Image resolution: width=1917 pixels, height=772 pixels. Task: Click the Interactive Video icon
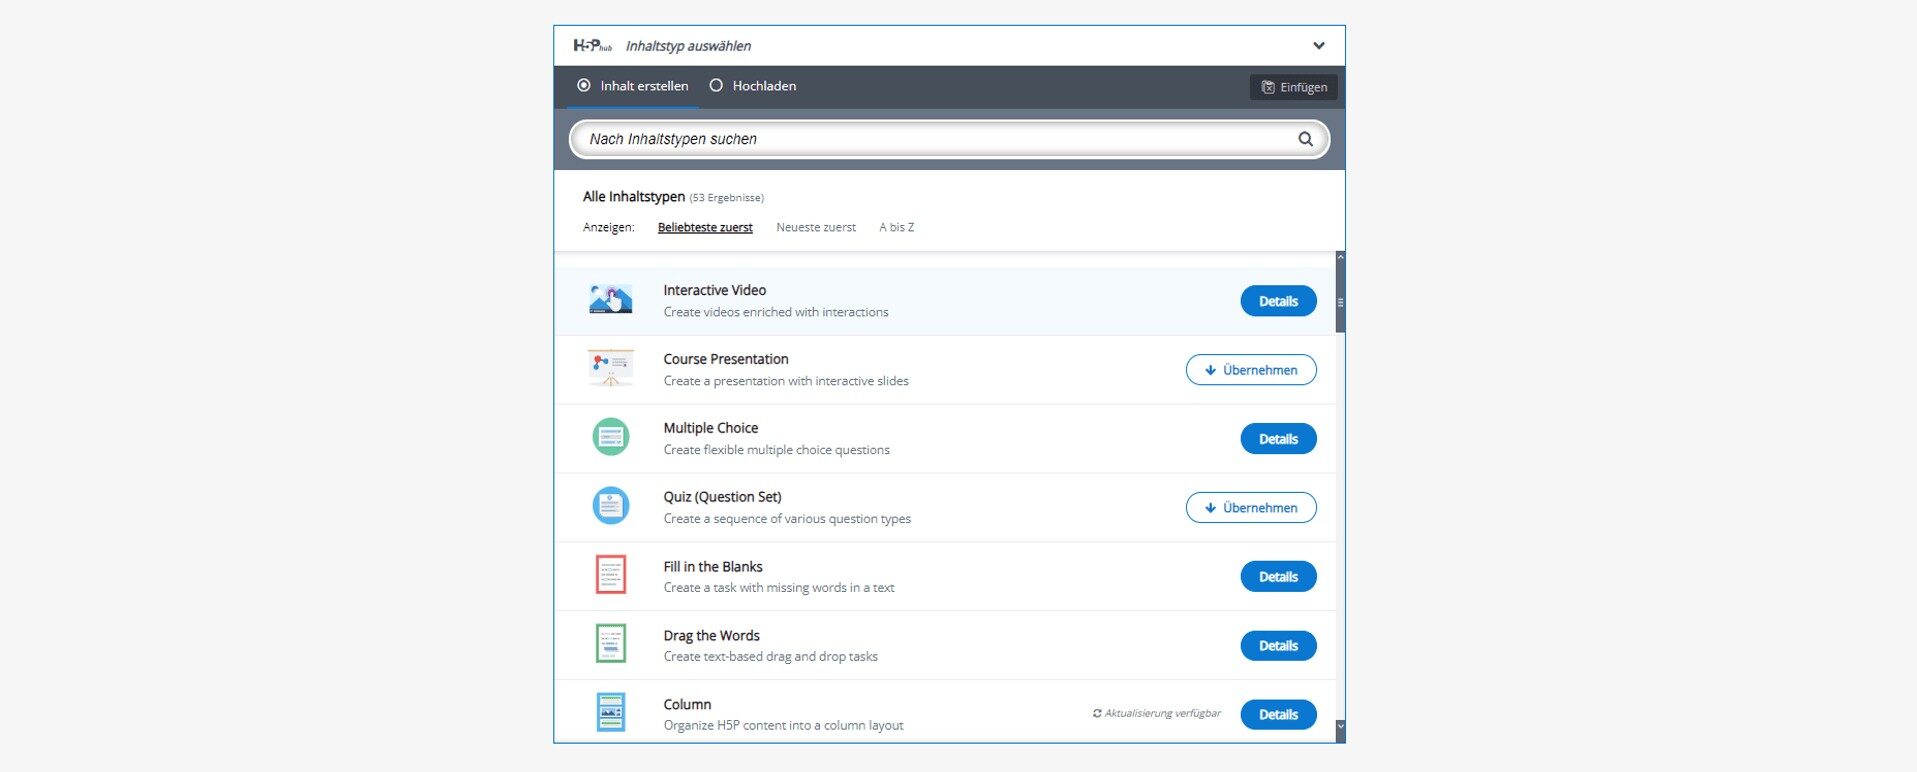pyautogui.click(x=610, y=300)
